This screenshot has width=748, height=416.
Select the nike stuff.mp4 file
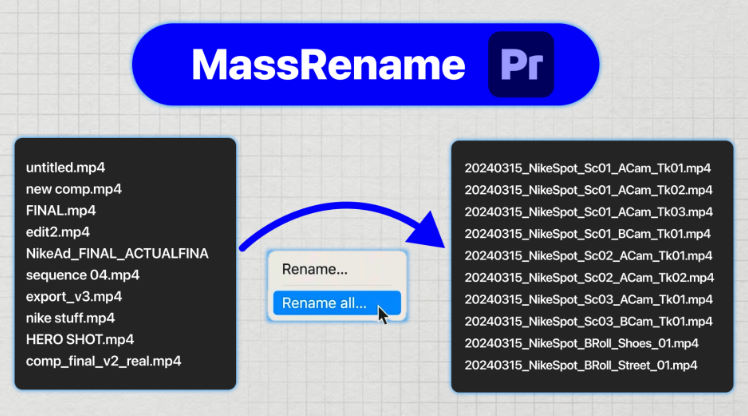(70, 318)
